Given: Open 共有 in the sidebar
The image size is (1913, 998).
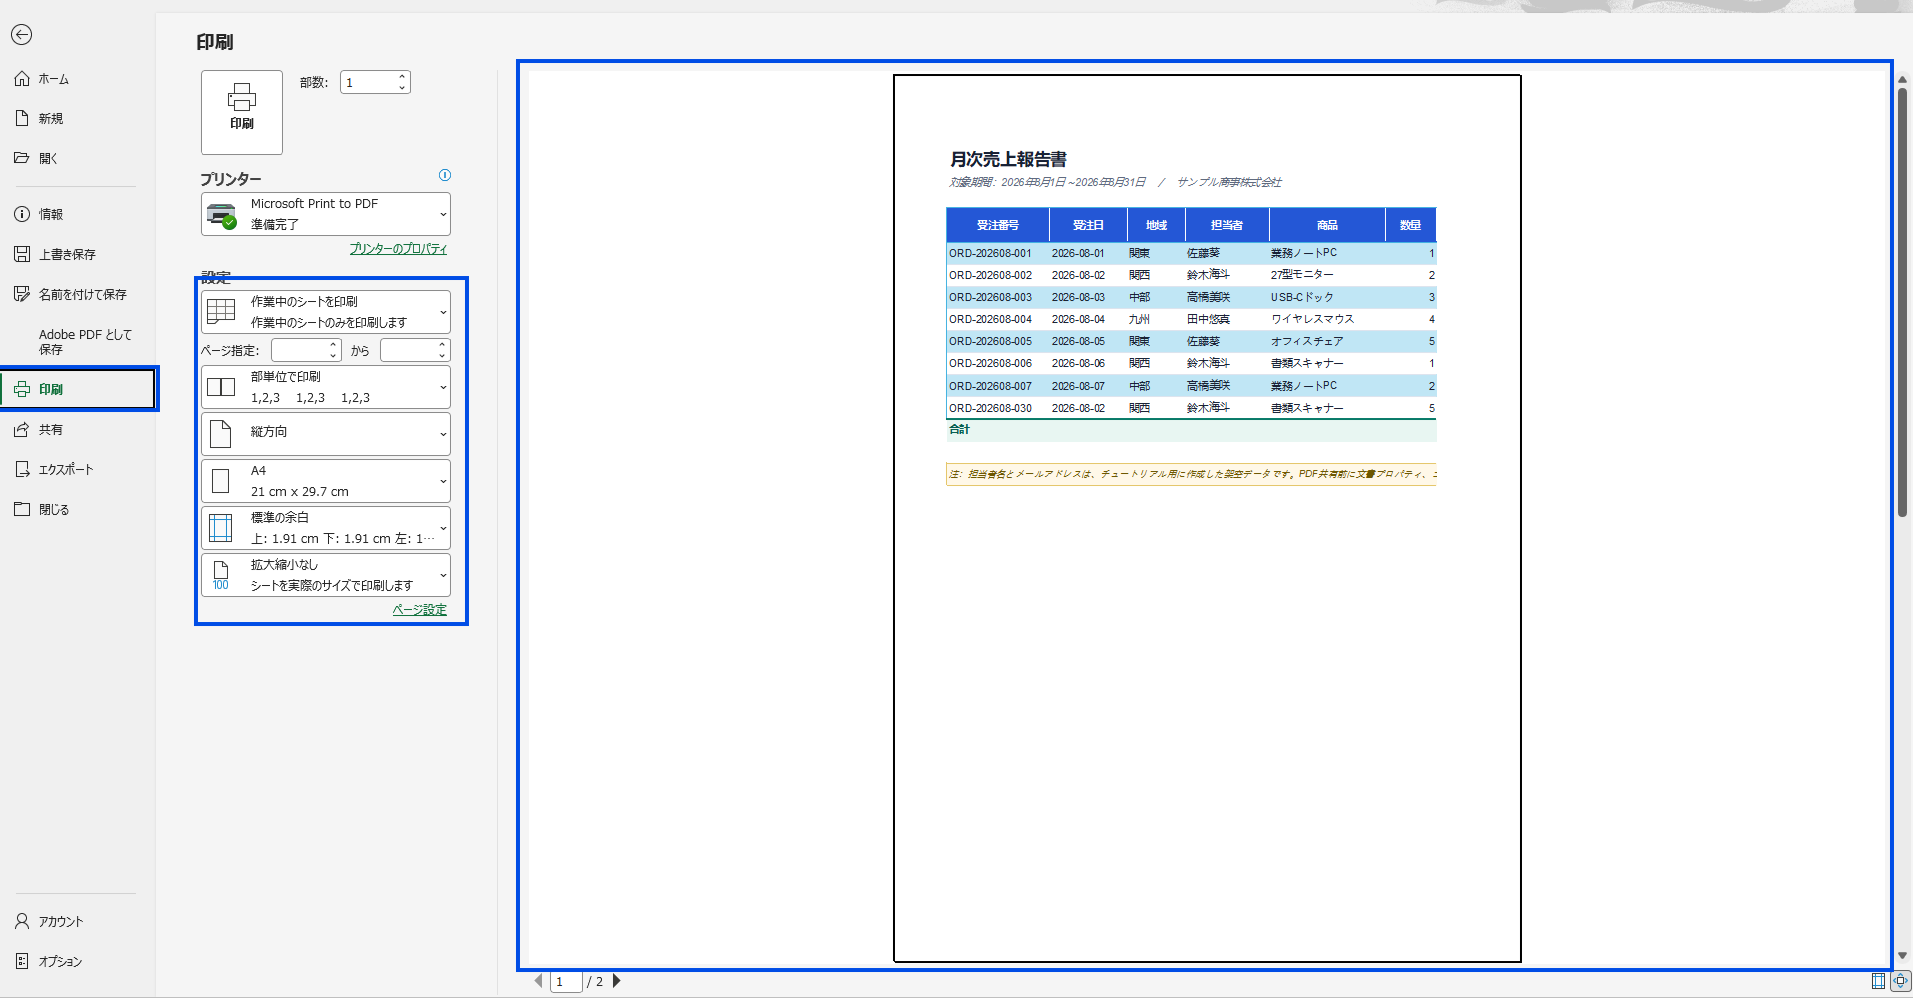Looking at the screenshot, I should tap(77, 429).
